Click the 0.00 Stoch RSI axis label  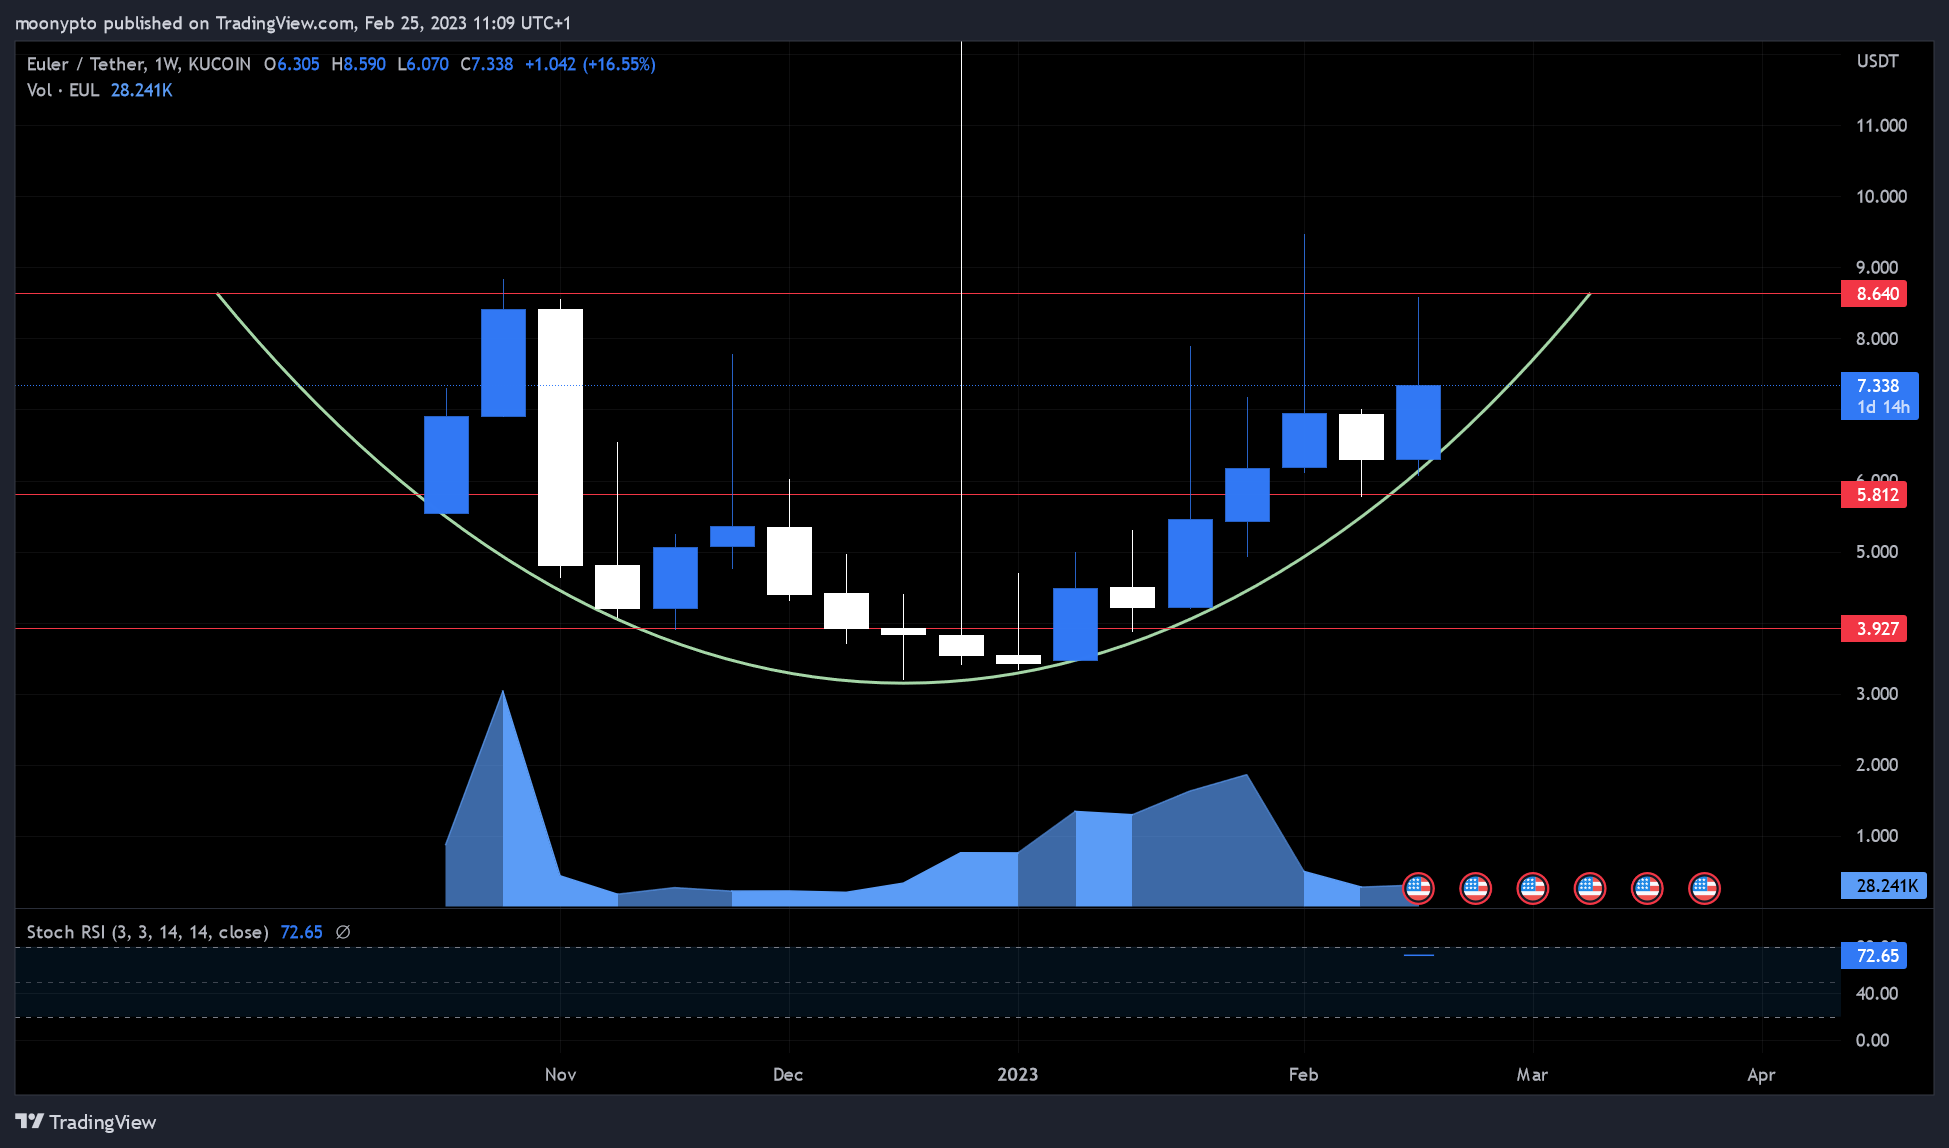tap(1873, 1041)
